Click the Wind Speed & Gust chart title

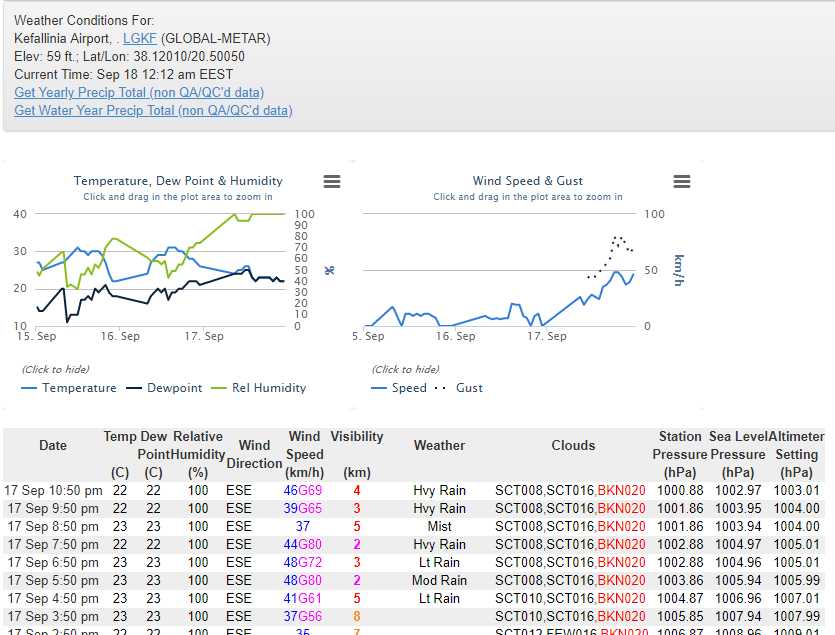(528, 181)
